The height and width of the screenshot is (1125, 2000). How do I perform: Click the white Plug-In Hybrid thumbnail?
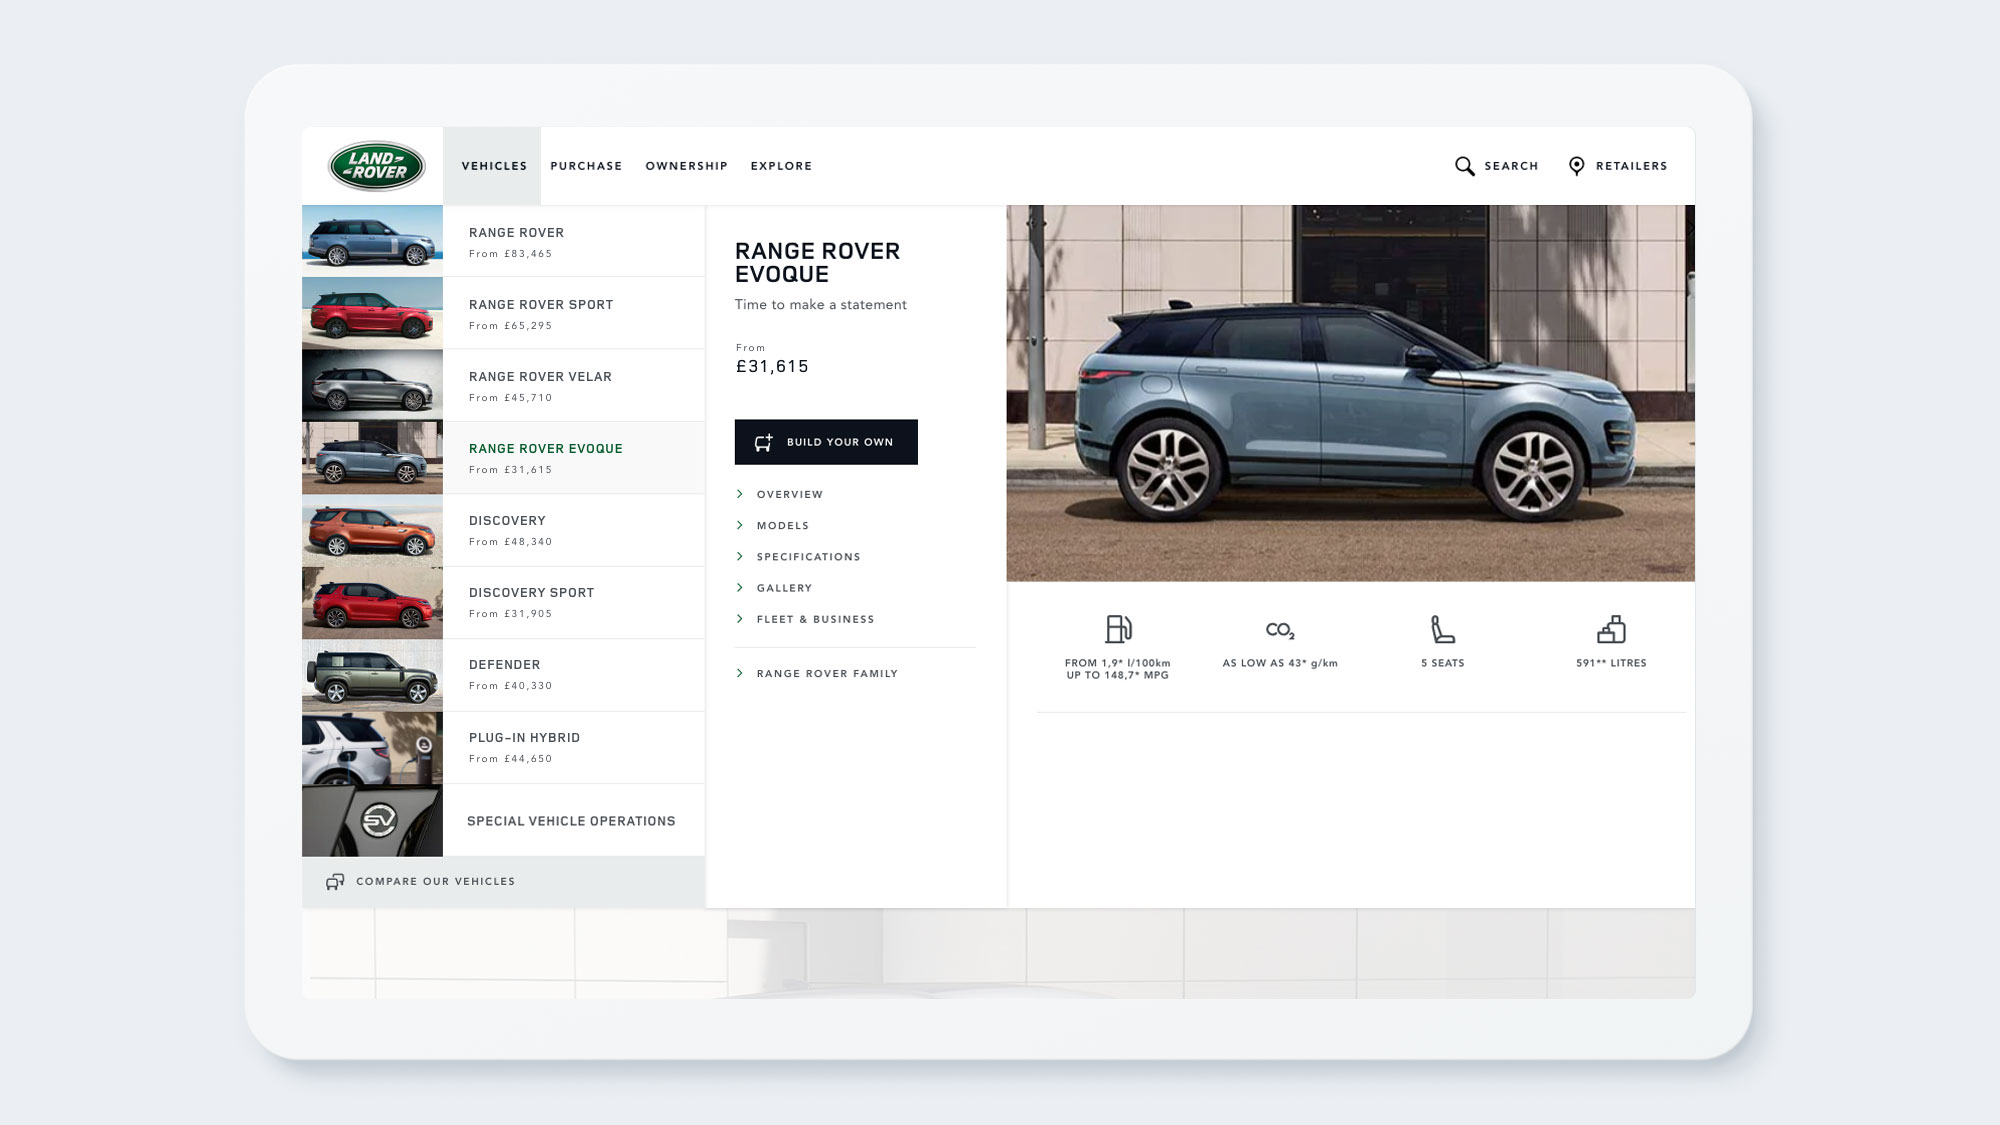[x=372, y=747]
